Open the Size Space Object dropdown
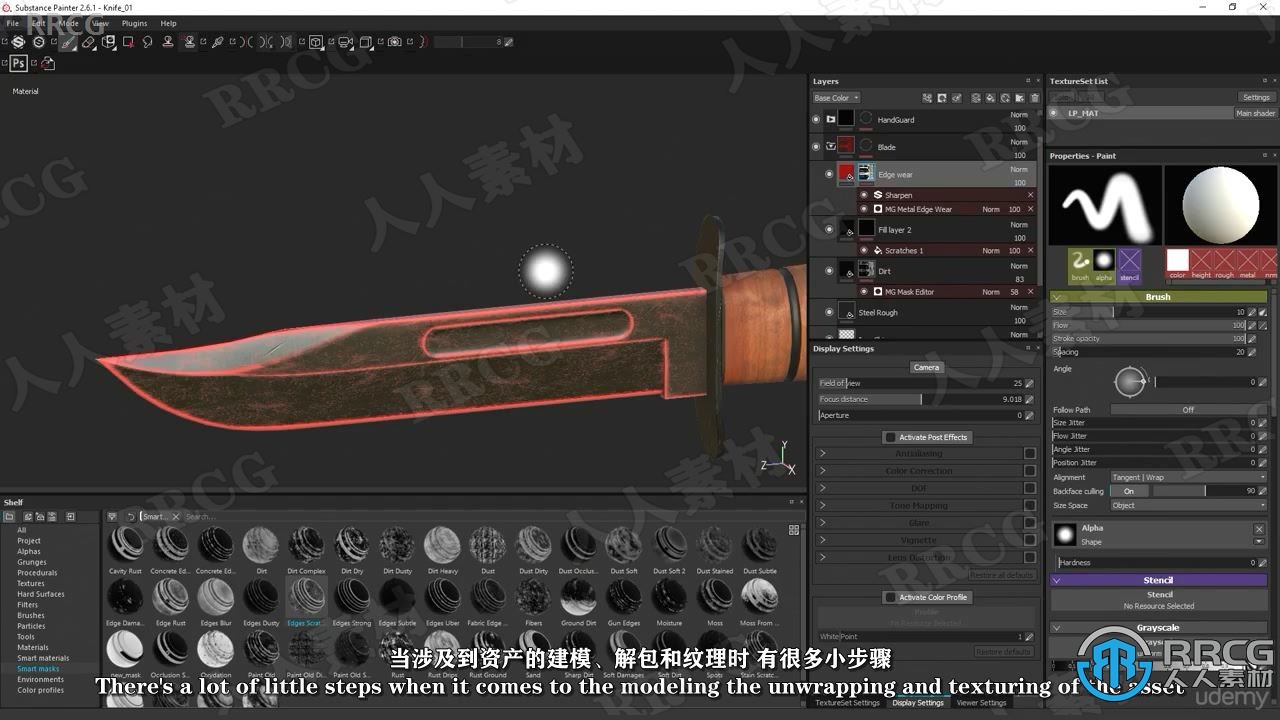Image resolution: width=1280 pixels, height=720 pixels. (x=1188, y=505)
